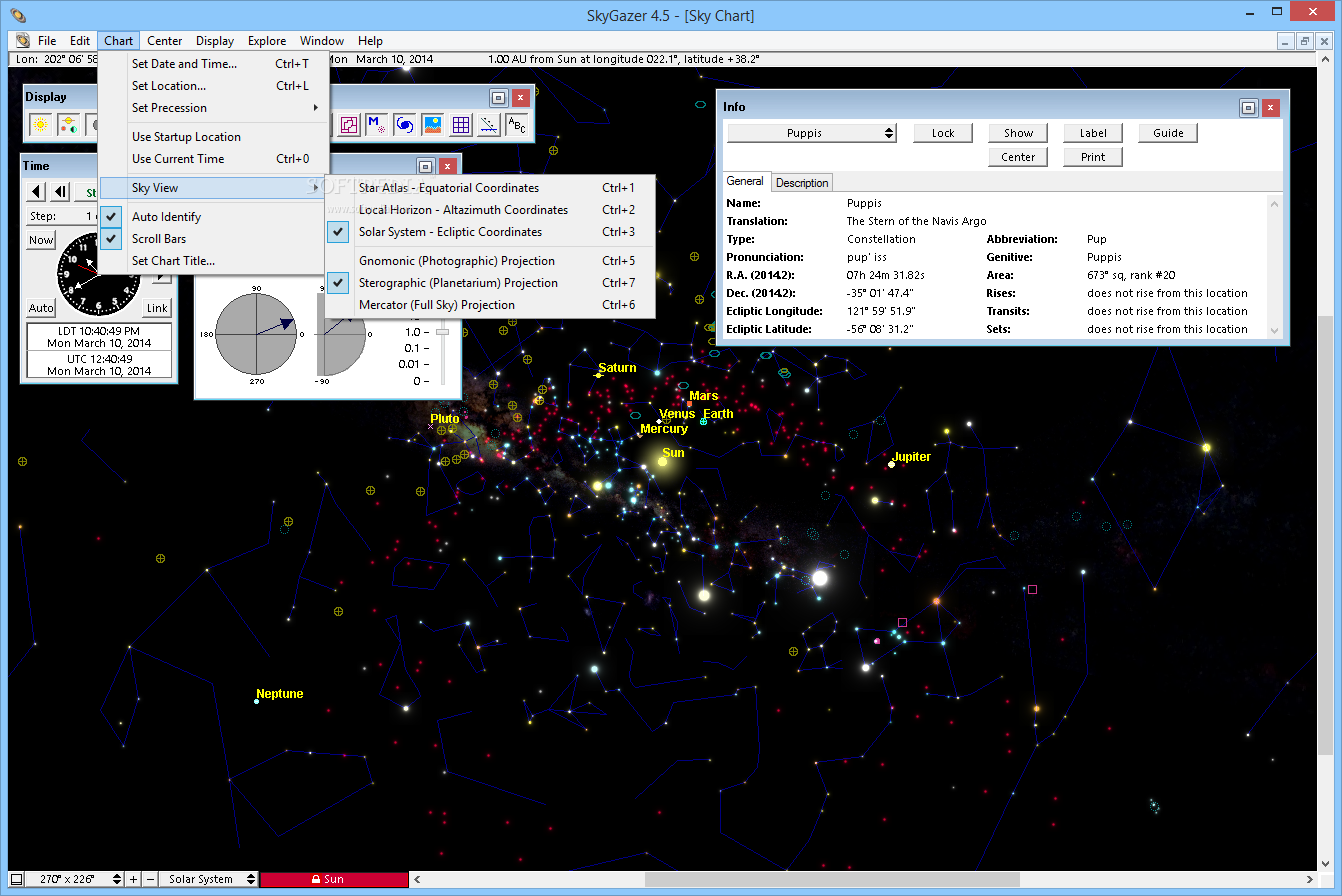Image resolution: width=1342 pixels, height=896 pixels.
Task: Open the Edit menu
Action: click(80, 41)
